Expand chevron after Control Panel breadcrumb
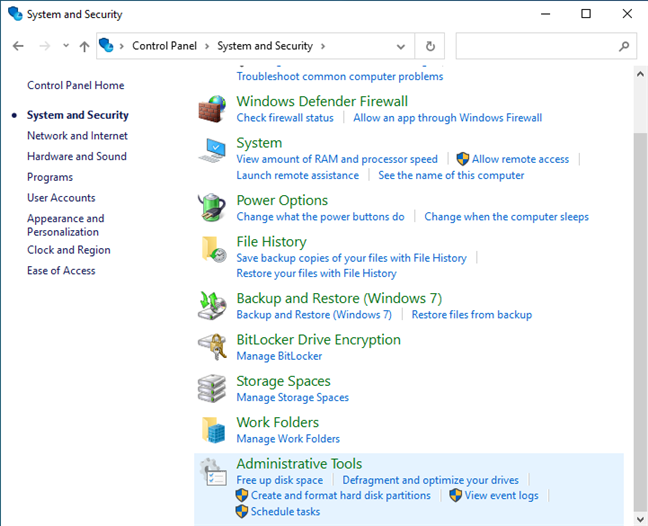The height and width of the screenshot is (526, 648). 207,46
